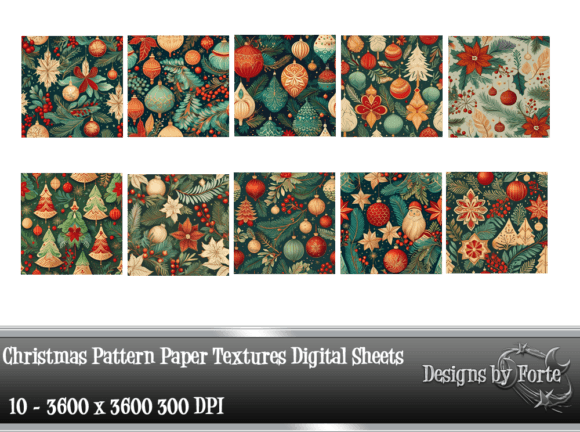This screenshot has height=432, width=580.
Task: Select the small red tree with baubles pattern
Action: 284,223
